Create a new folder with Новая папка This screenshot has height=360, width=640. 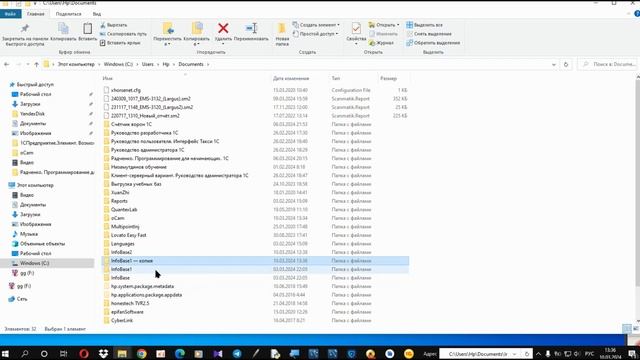(282, 33)
